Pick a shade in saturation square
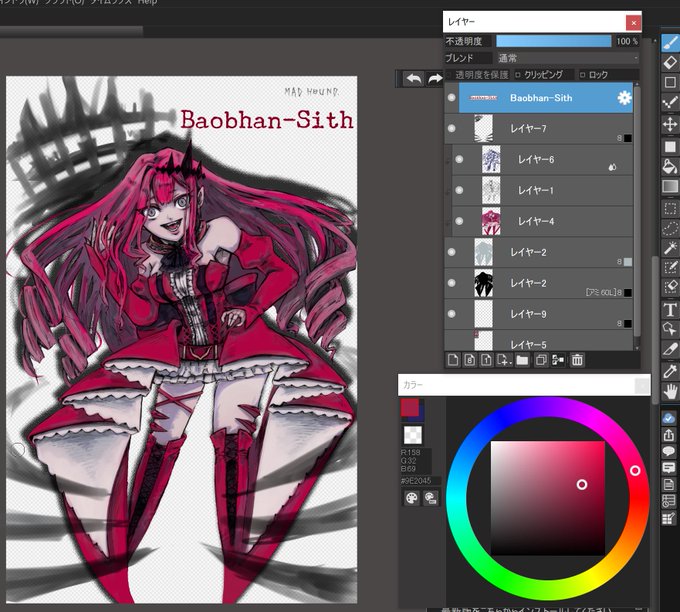 click(x=548, y=498)
